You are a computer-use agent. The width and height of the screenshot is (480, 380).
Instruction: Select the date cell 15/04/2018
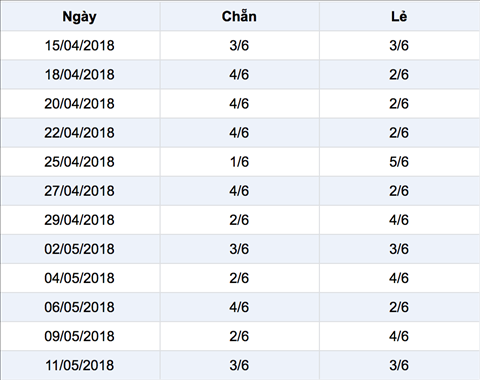coord(79,45)
